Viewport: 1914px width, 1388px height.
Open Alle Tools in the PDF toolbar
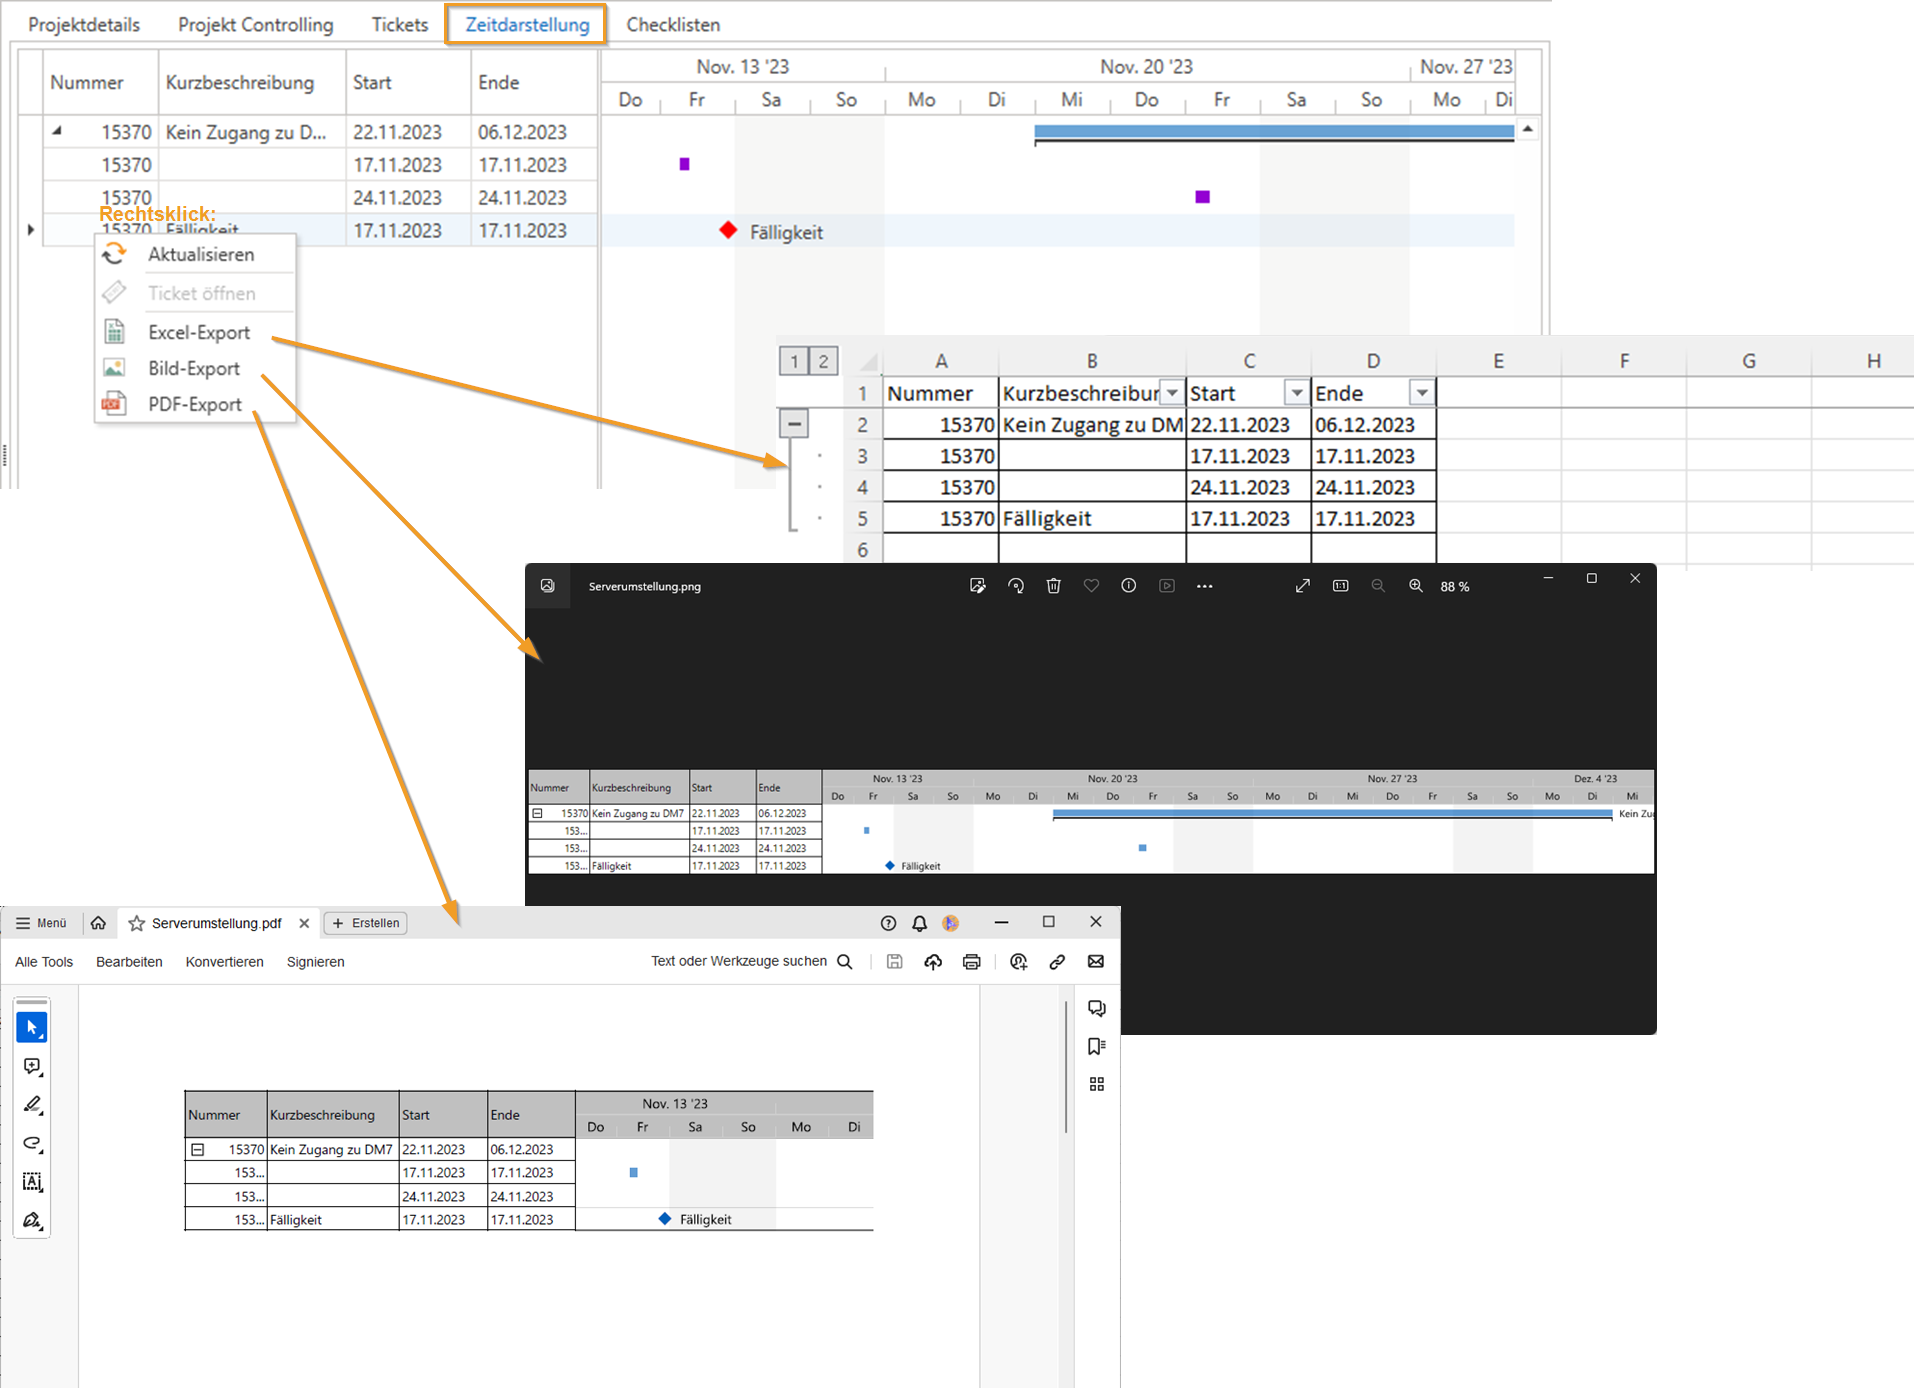[44, 962]
